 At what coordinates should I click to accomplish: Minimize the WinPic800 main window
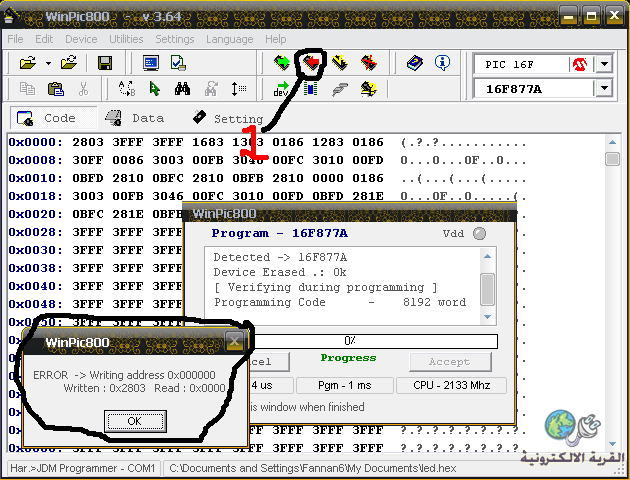click(x=569, y=16)
